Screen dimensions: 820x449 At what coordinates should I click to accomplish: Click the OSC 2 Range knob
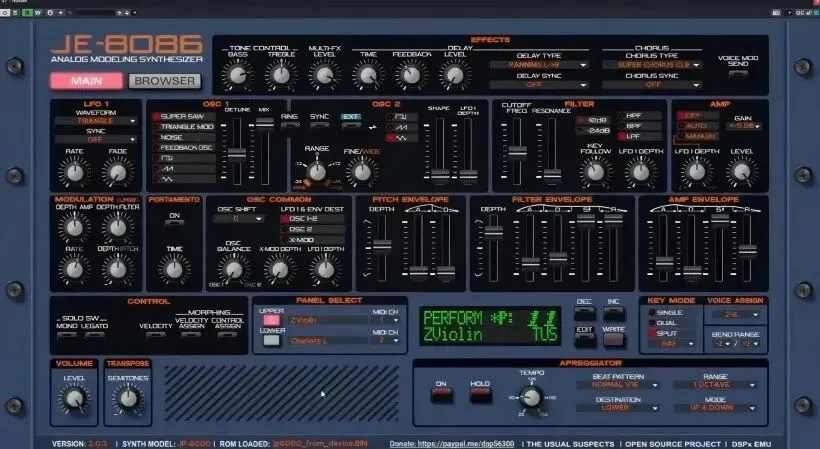[316, 171]
